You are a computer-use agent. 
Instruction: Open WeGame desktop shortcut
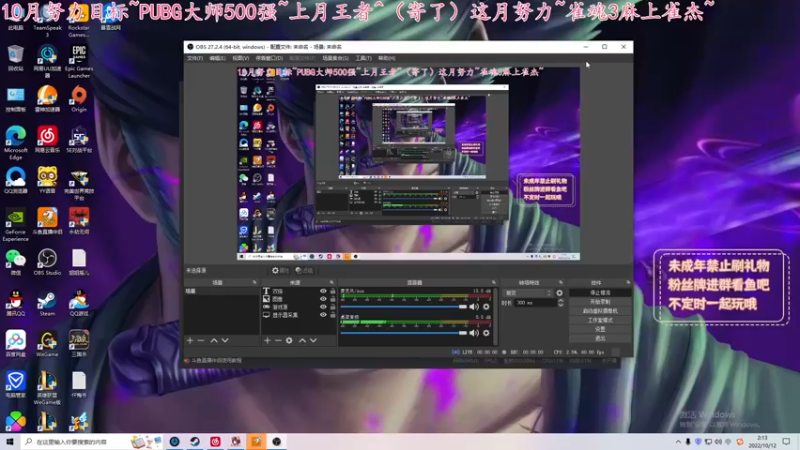coord(47,344)
